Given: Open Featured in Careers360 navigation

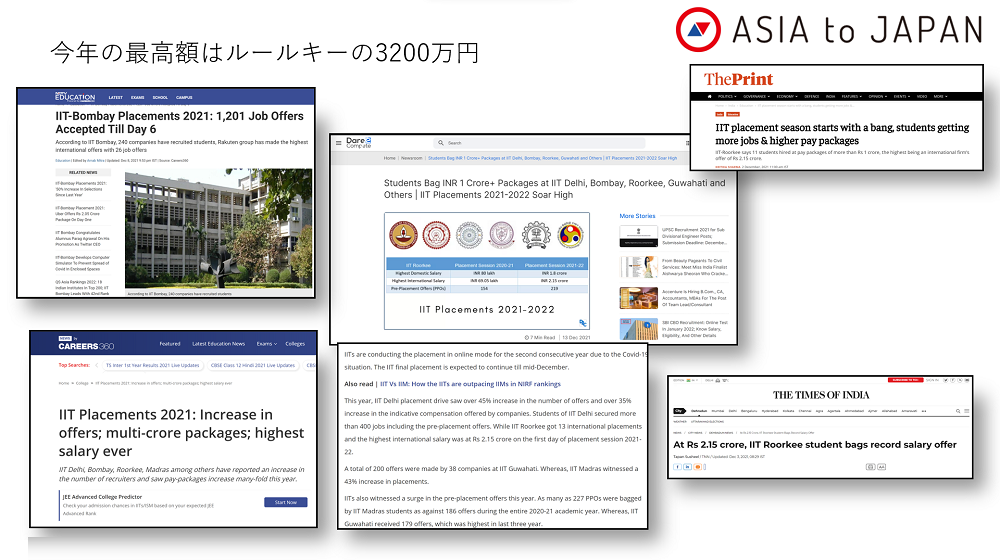Looking at the screenshot, I should pos(170,344).
